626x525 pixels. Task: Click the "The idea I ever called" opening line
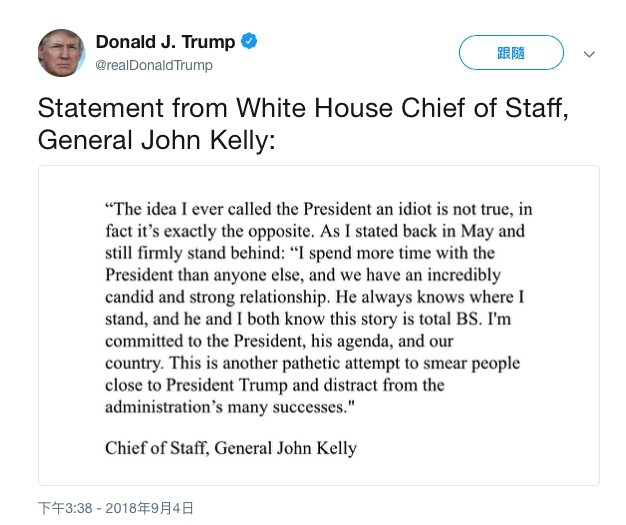click(x=318, y=209)
